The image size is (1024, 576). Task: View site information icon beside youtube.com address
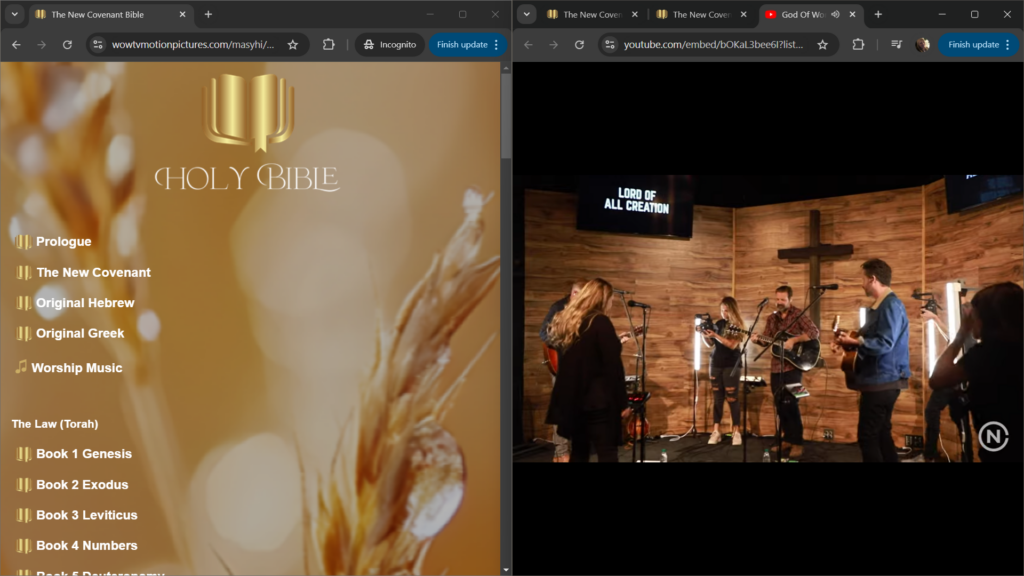(609, 45)
